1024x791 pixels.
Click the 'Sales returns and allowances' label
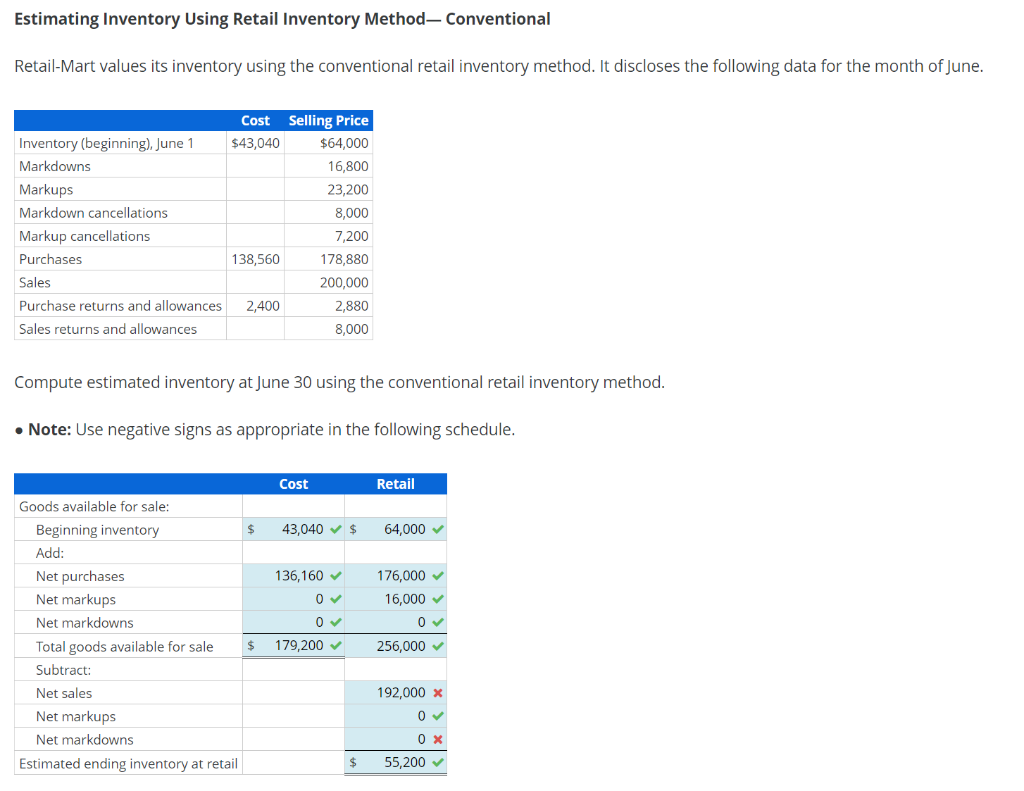[108, 329]
